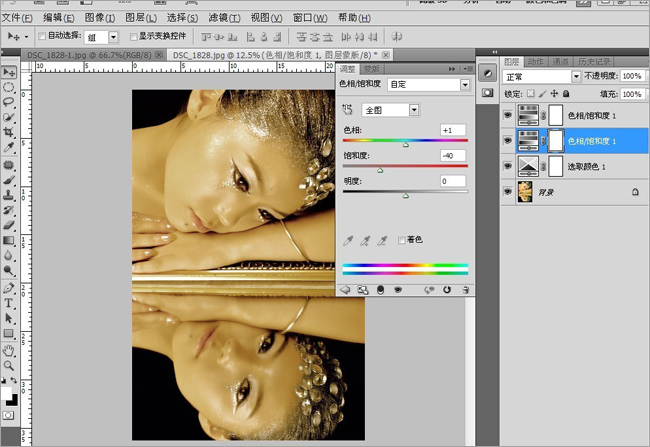The image size is (650, 447).
Task: Click the auto-align layers icon in the options bar
Action: point(397,36)
